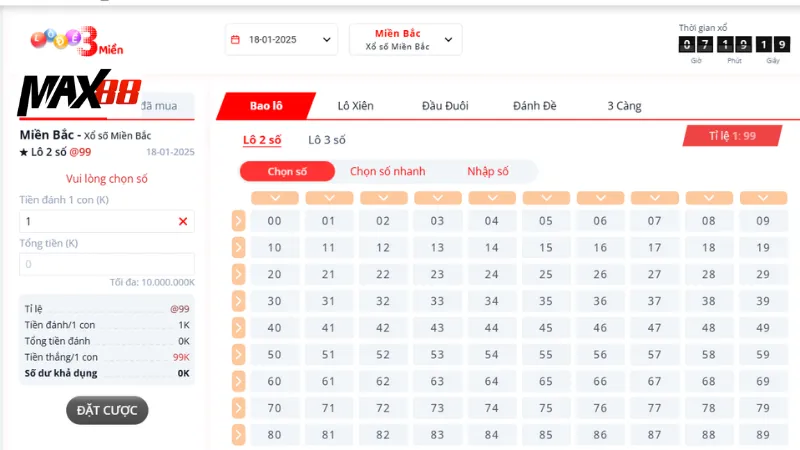Open the đã mua tab
The image size is (800, 450).
tap(159, 106)
